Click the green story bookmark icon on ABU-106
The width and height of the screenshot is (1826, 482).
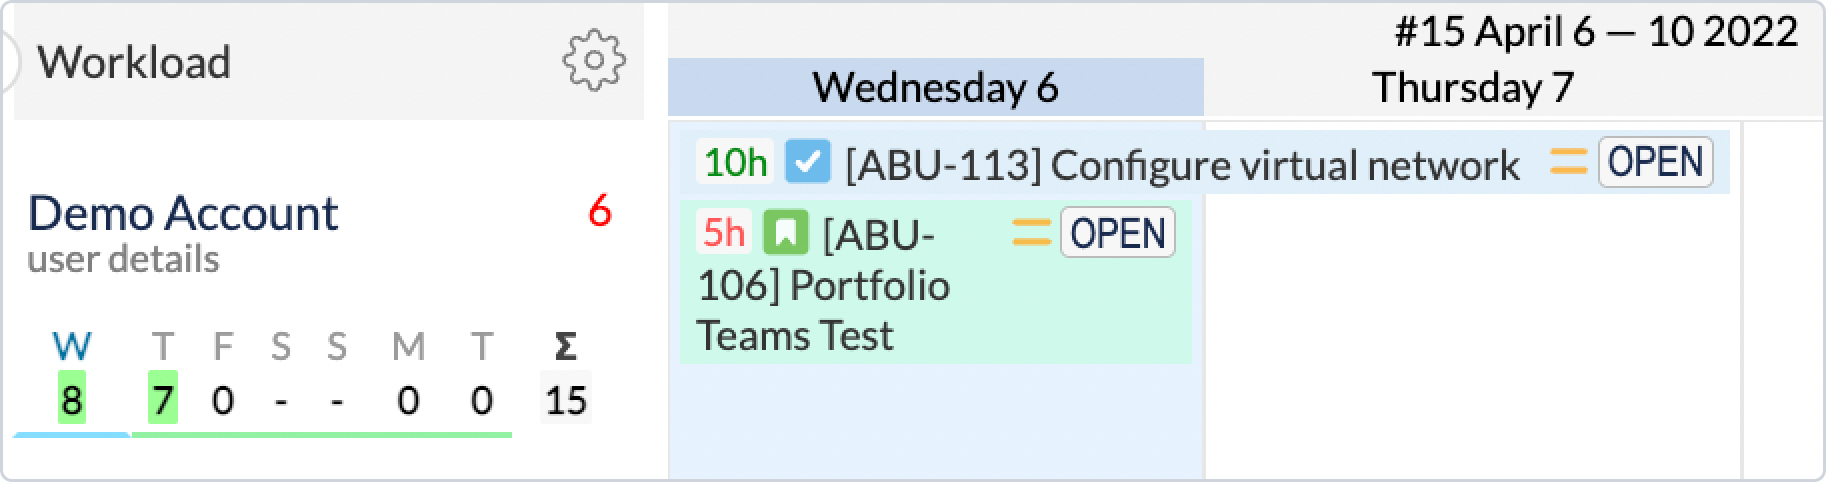coord(785,233)
